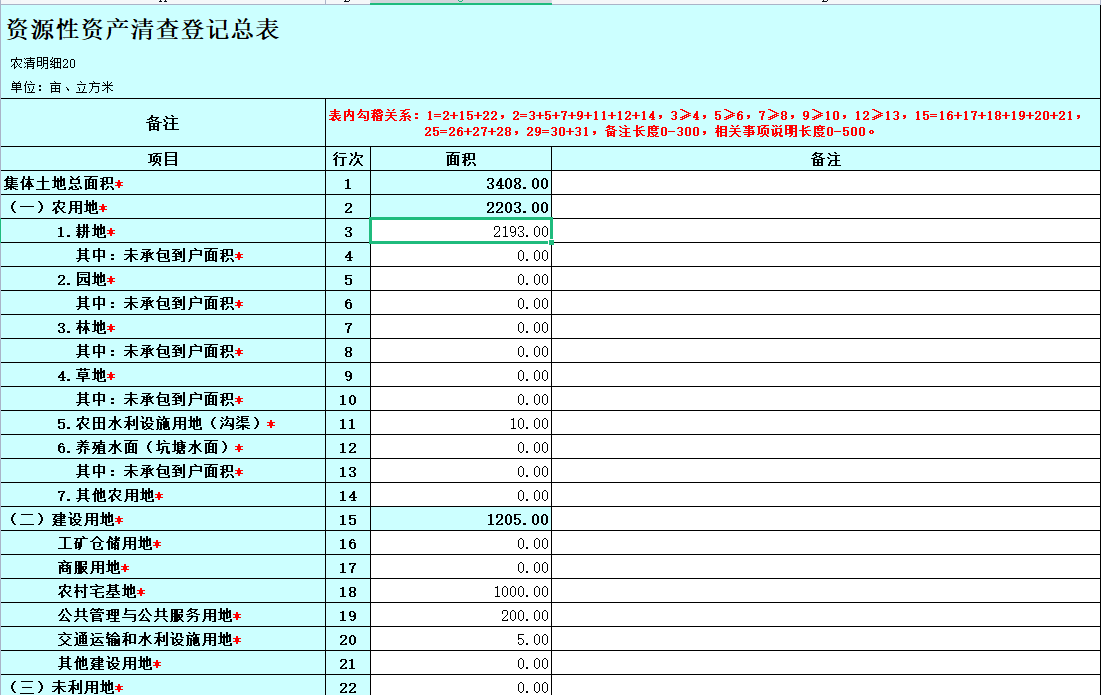Select the area cell for 其他农用地 row 14

(x=461, y=495)
